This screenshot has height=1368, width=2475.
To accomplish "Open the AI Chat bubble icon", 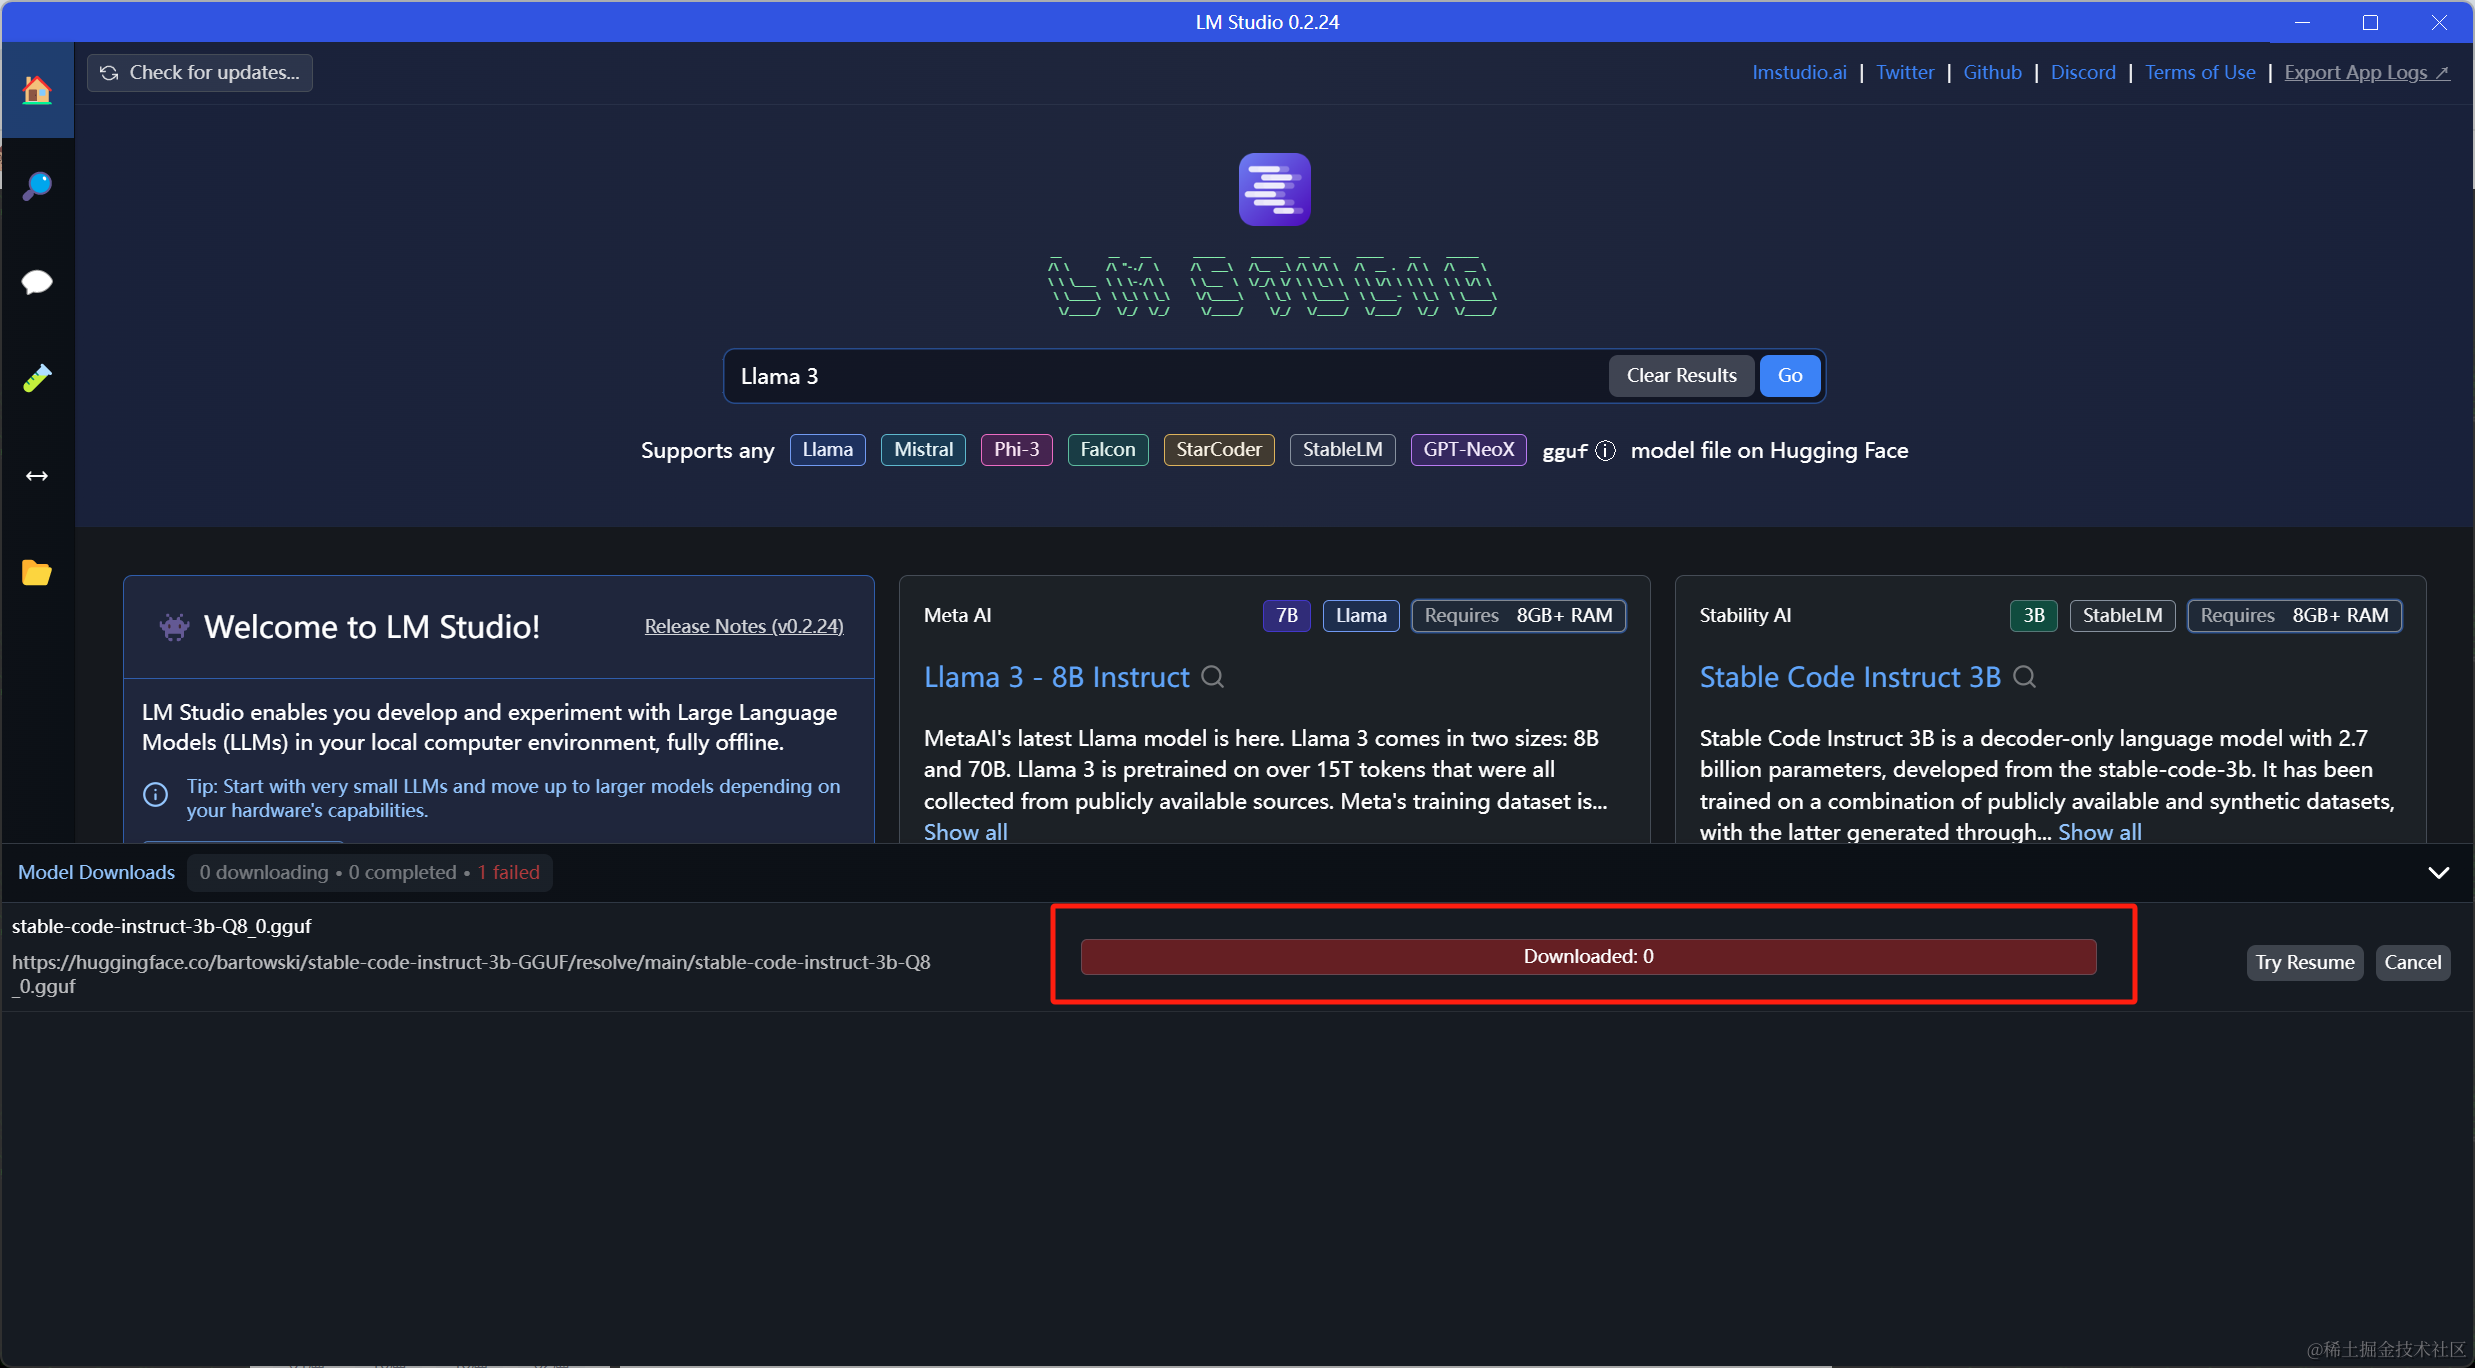I will point(37,282).
